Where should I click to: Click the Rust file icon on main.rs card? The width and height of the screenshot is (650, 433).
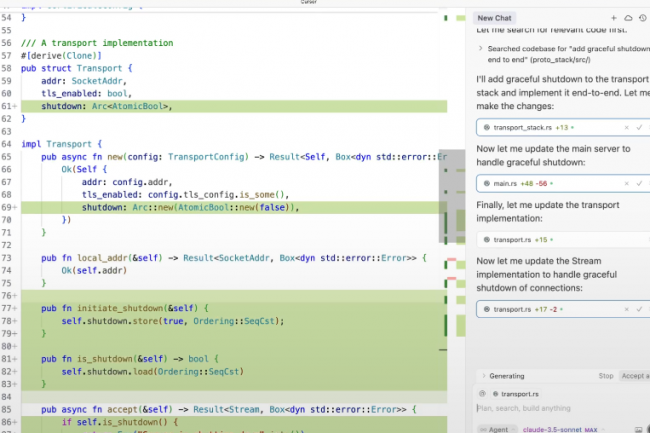(487, 184)
